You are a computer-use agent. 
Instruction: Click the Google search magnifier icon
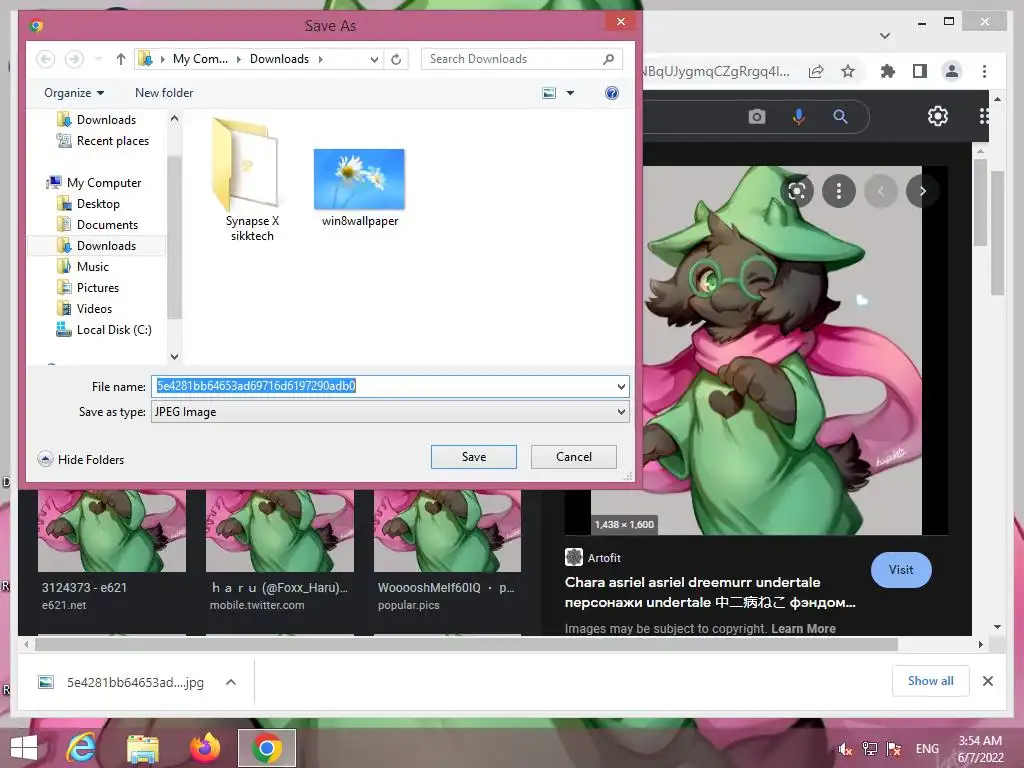pos(840,117)
